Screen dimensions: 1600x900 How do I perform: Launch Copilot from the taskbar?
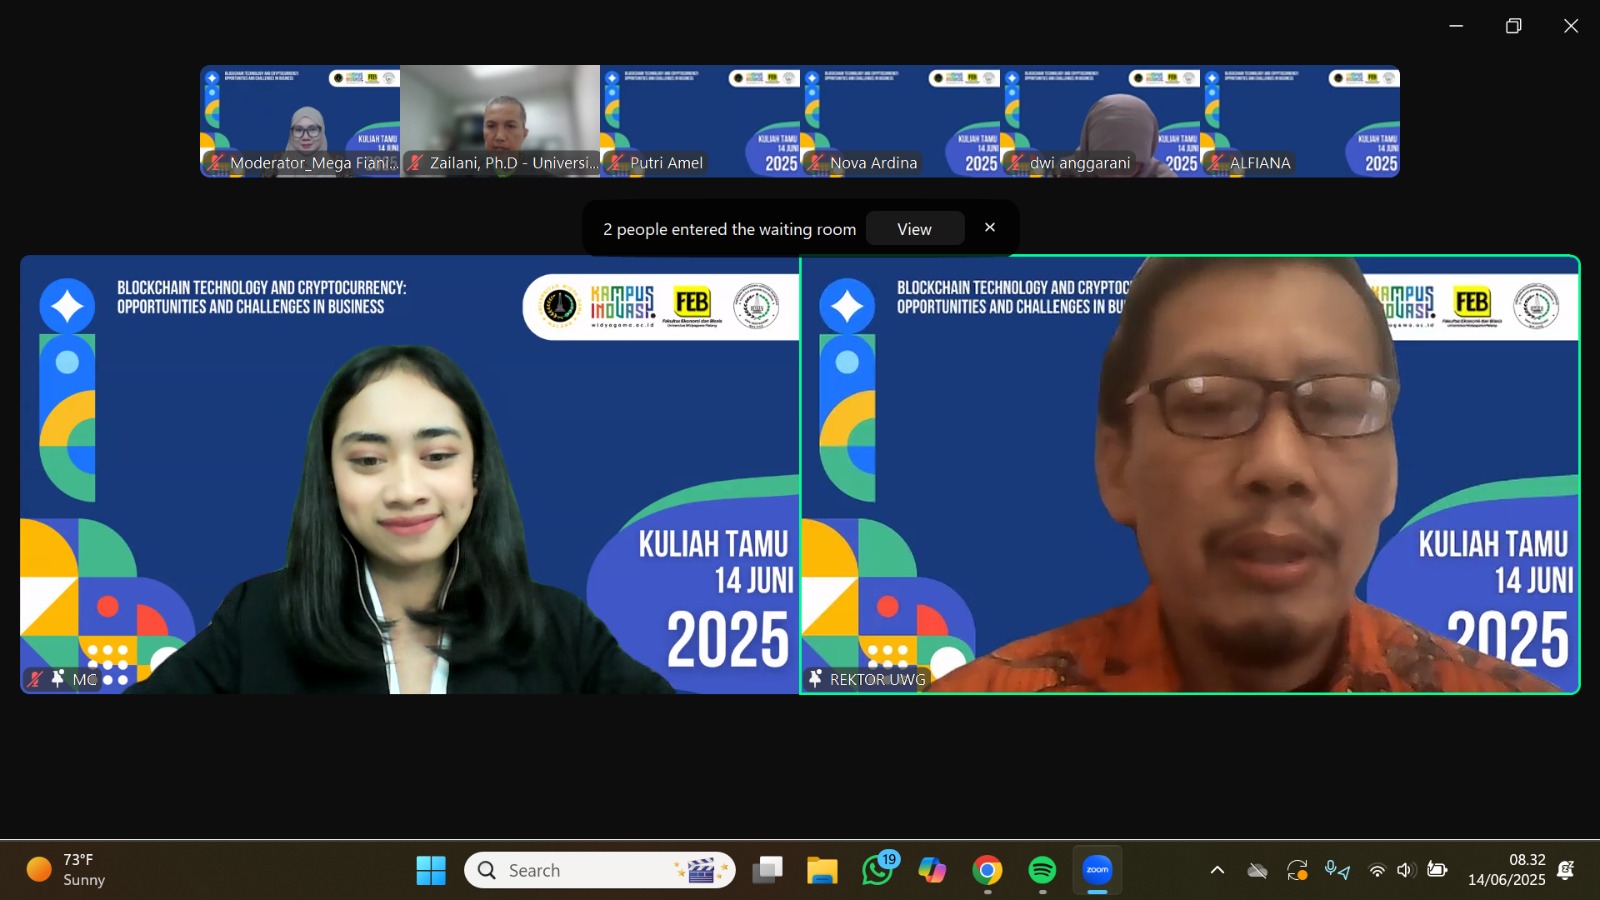pos(932,870)
